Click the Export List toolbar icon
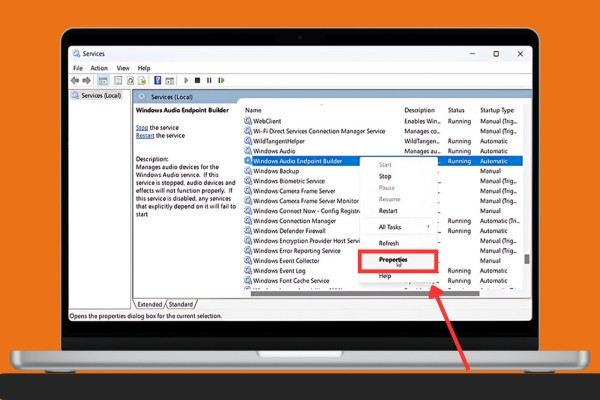The width and height of the screenshot is (600, 400). coord(142,80)
